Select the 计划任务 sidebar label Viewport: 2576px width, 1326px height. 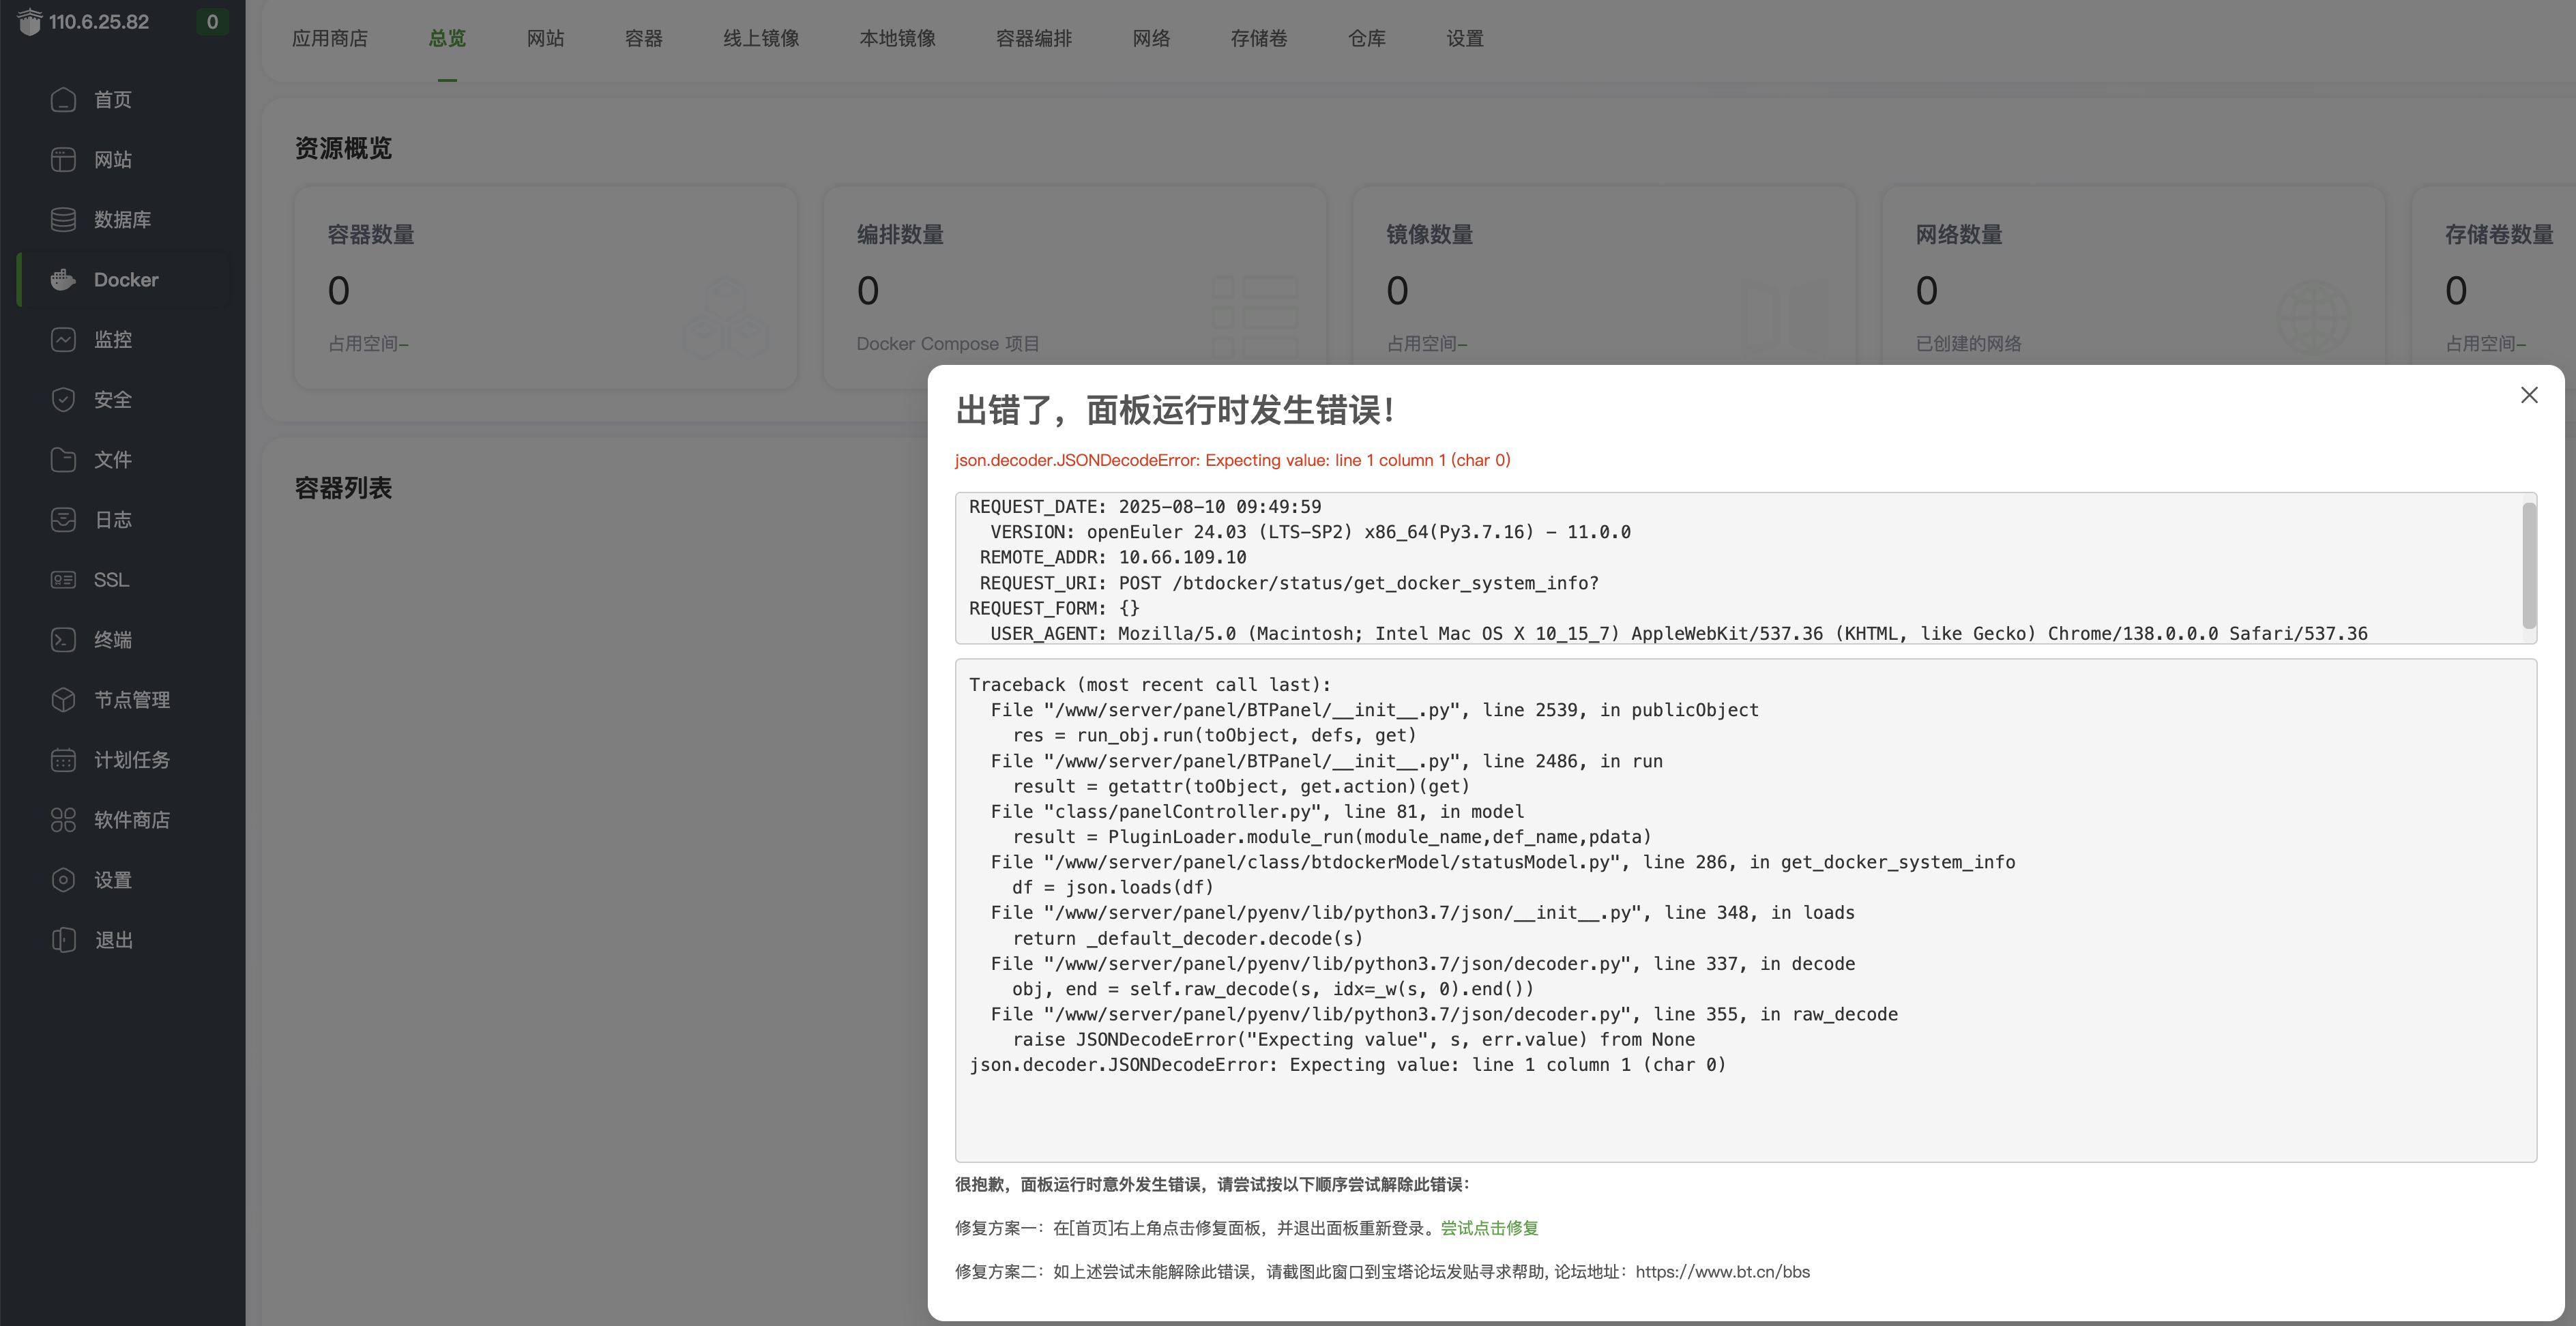click(132, 760)
